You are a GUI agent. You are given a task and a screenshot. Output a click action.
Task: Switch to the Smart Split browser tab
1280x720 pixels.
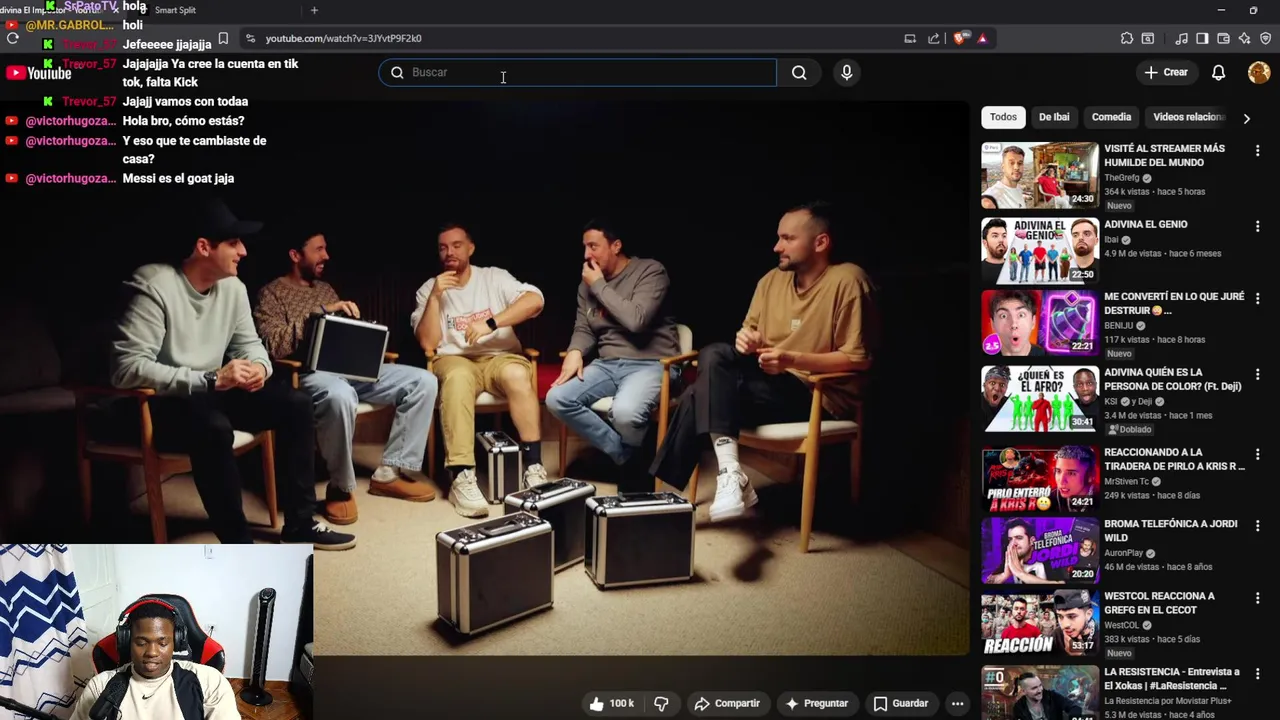pos(175,10)
